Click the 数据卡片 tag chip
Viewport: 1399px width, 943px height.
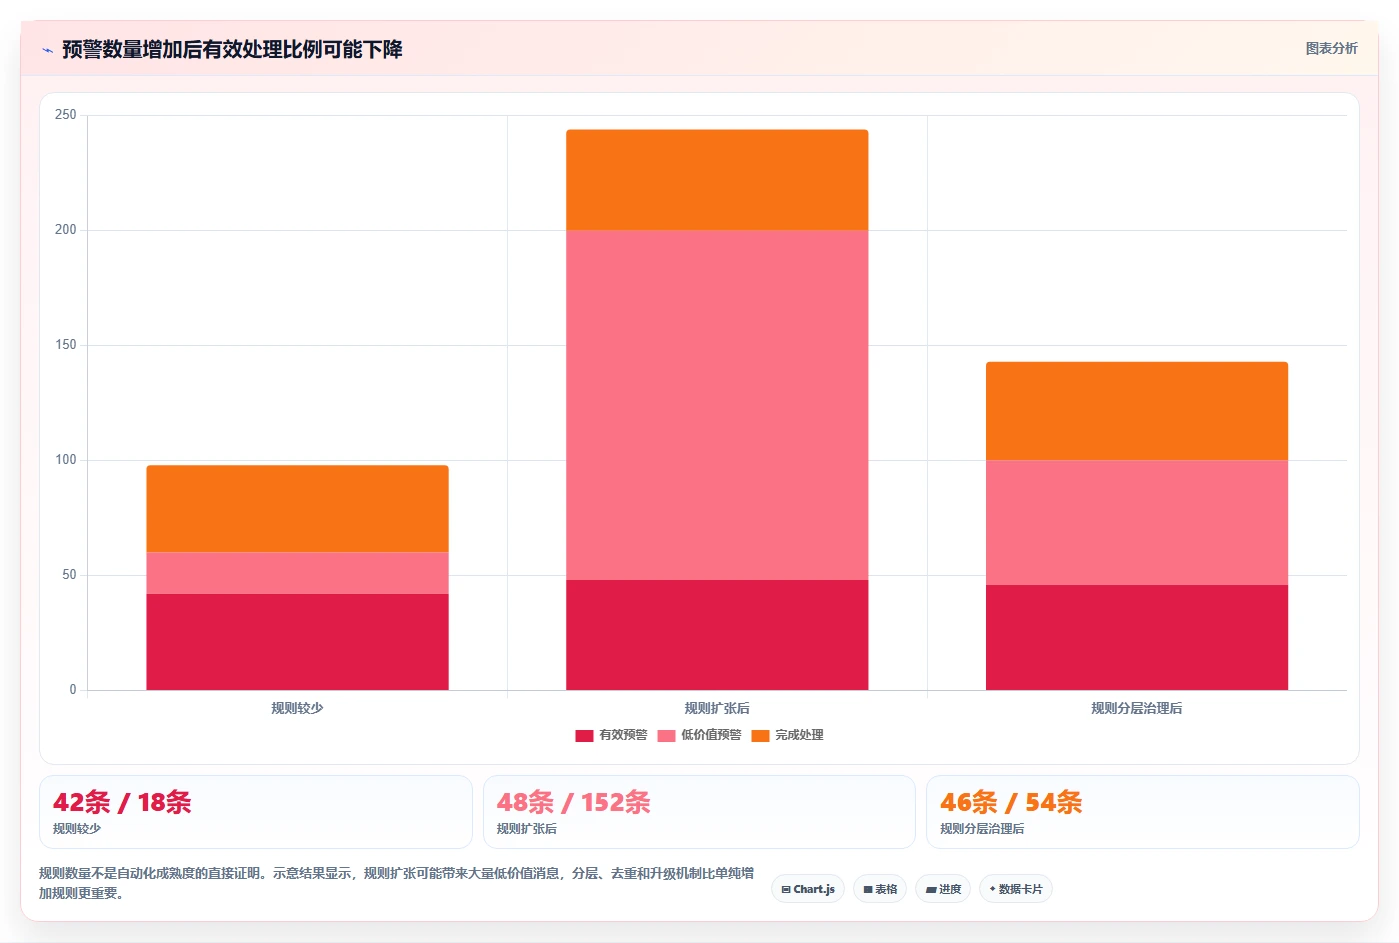pos(1016,889)
